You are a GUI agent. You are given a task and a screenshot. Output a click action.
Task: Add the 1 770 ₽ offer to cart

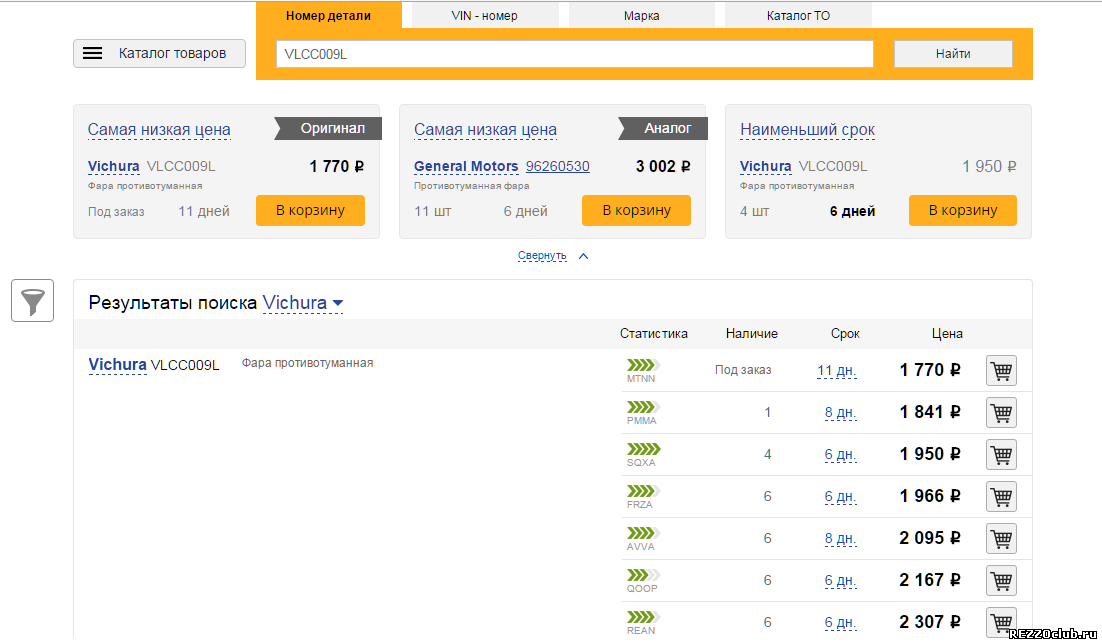point(1001,371)
